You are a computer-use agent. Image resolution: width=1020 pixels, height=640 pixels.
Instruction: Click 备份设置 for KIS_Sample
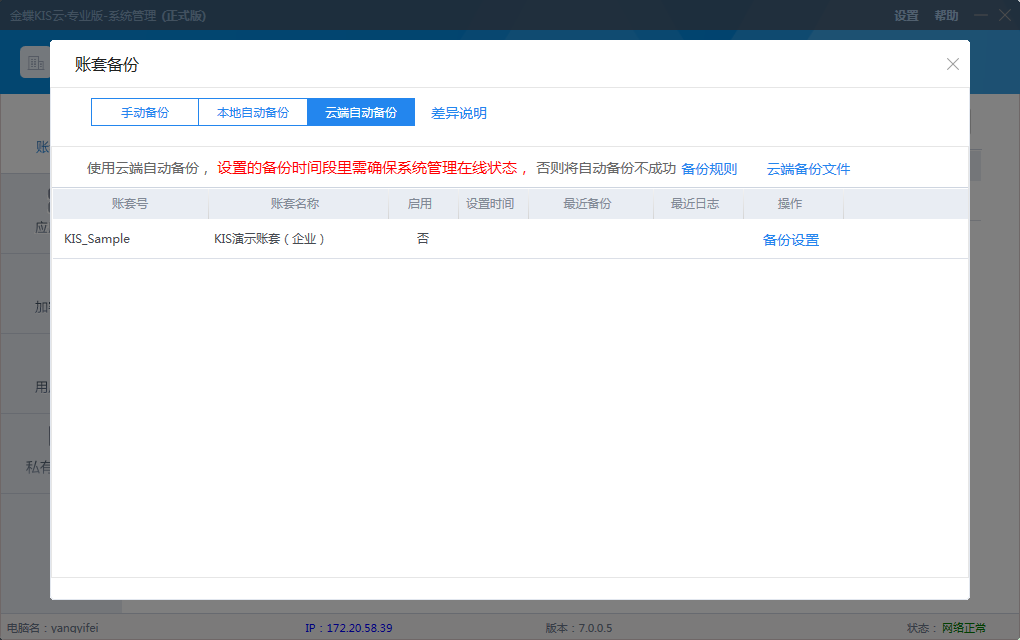pos(791,240)
